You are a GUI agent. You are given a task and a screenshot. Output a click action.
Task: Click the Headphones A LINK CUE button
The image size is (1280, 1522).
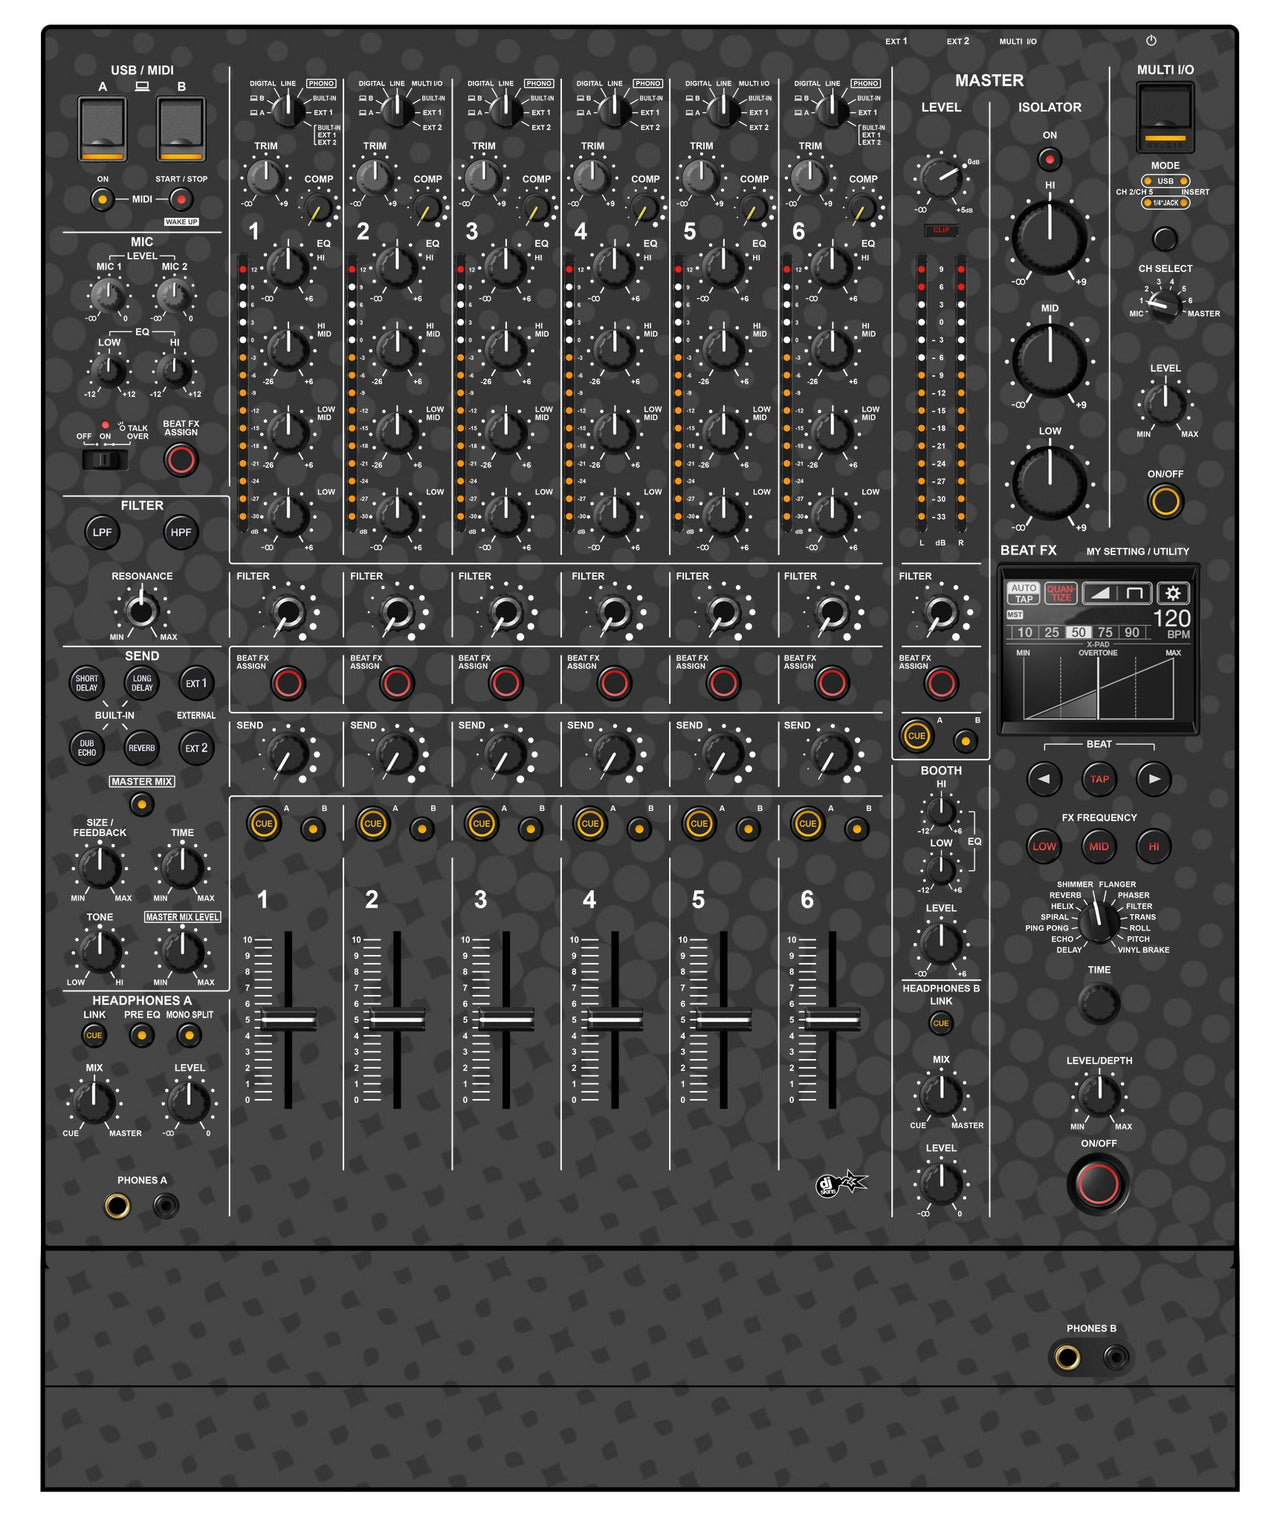(x=94, y=1035)
